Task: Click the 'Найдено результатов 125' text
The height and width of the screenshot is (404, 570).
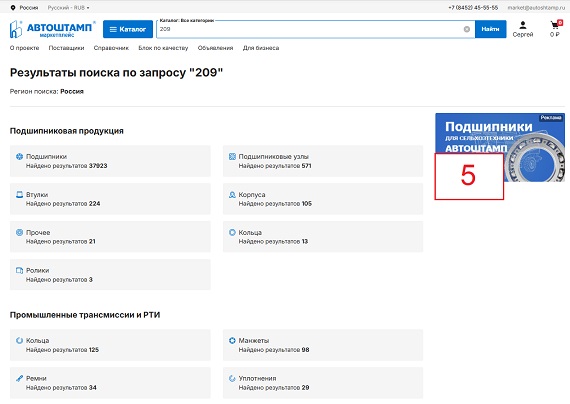Action: 63,350
